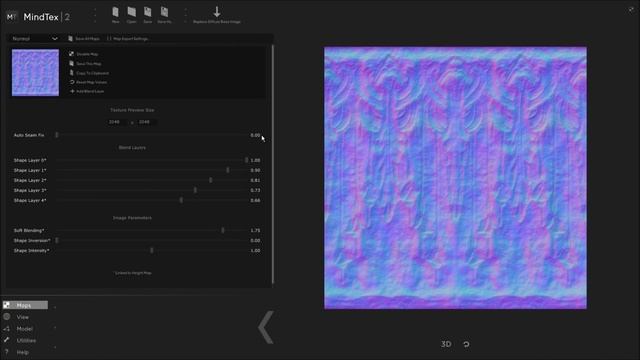
Task: Switch preview to 3D mode
Action: click(446, 344)
